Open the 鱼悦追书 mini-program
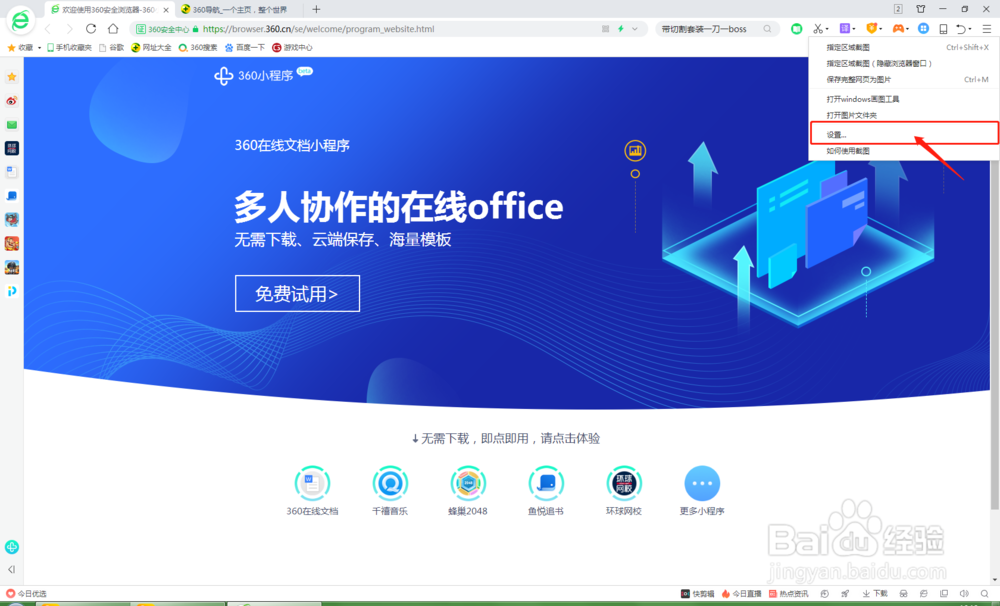Viewport: 1000px width, 606px height. (x=546, y=491)
